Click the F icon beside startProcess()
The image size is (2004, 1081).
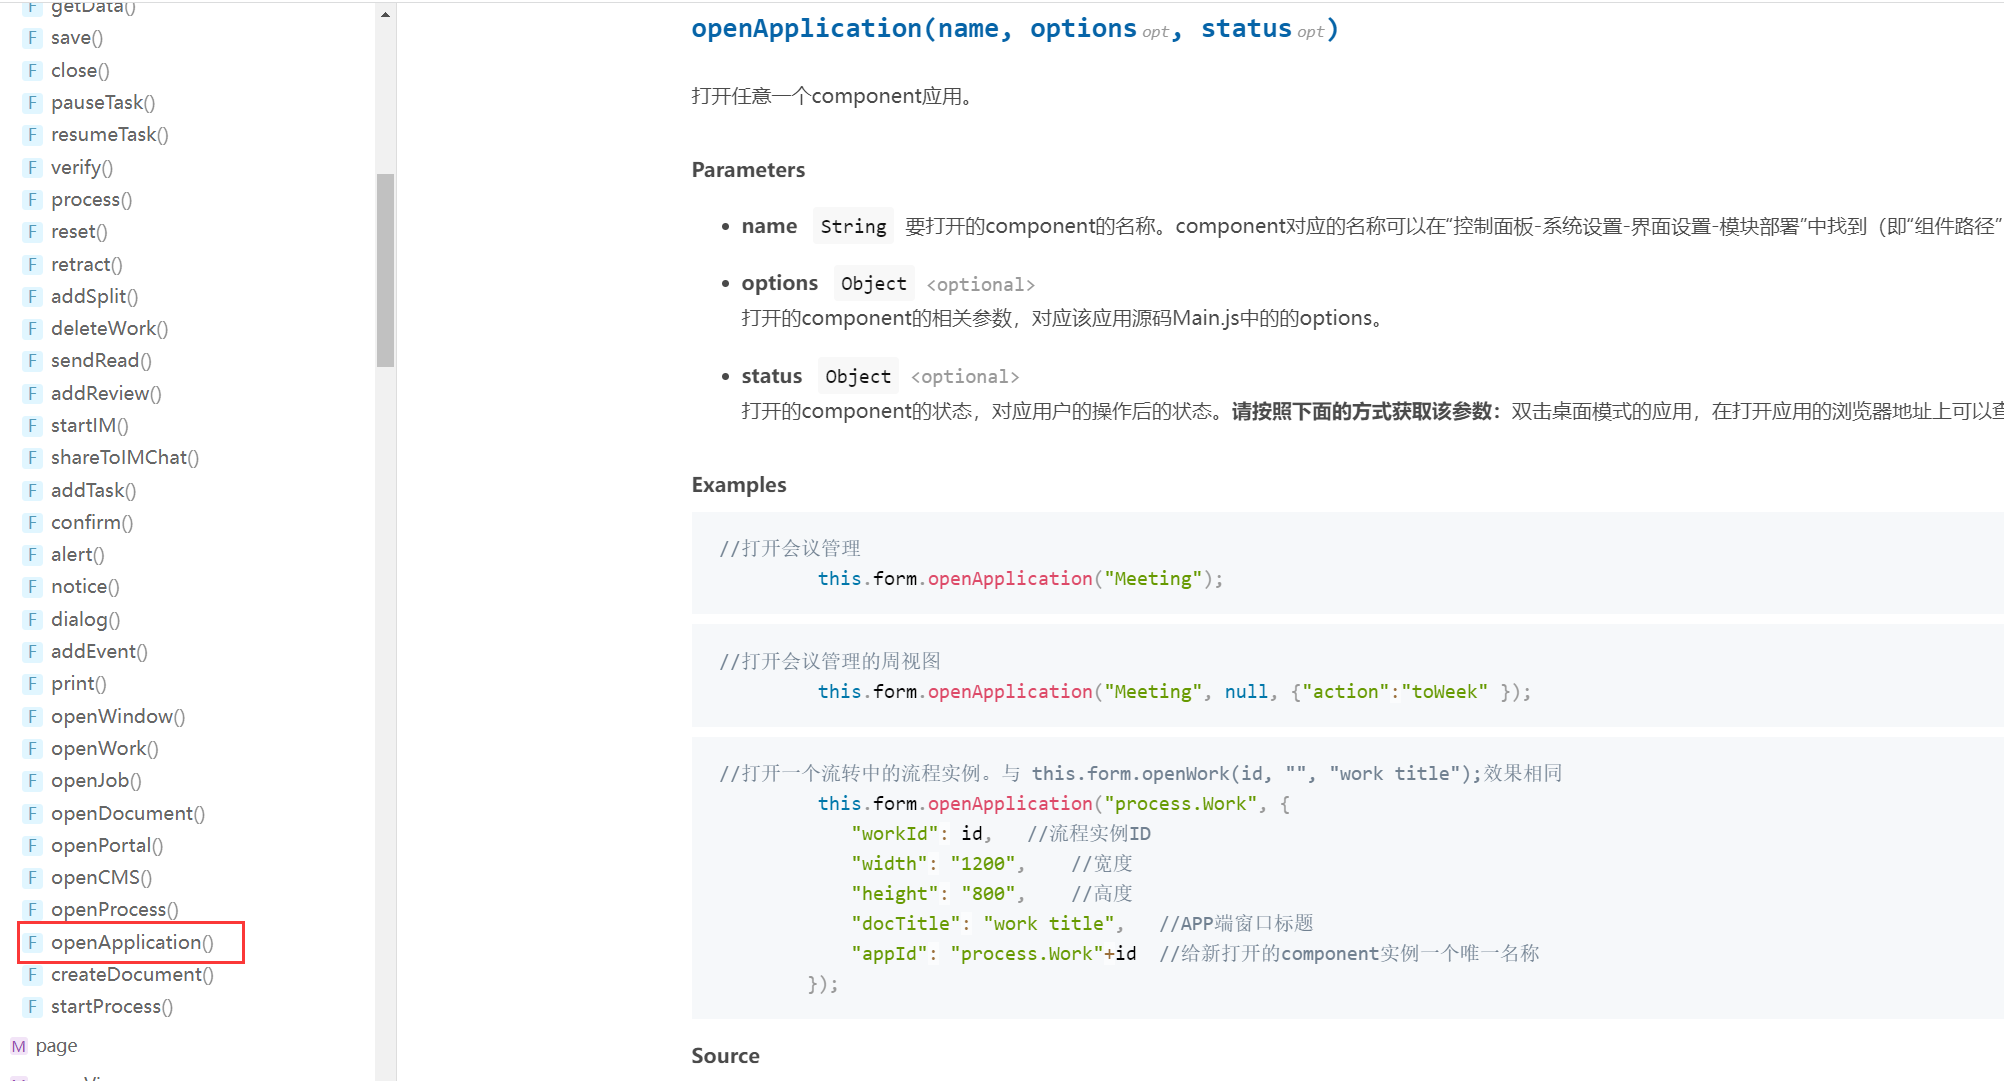tap(32, 1007)
